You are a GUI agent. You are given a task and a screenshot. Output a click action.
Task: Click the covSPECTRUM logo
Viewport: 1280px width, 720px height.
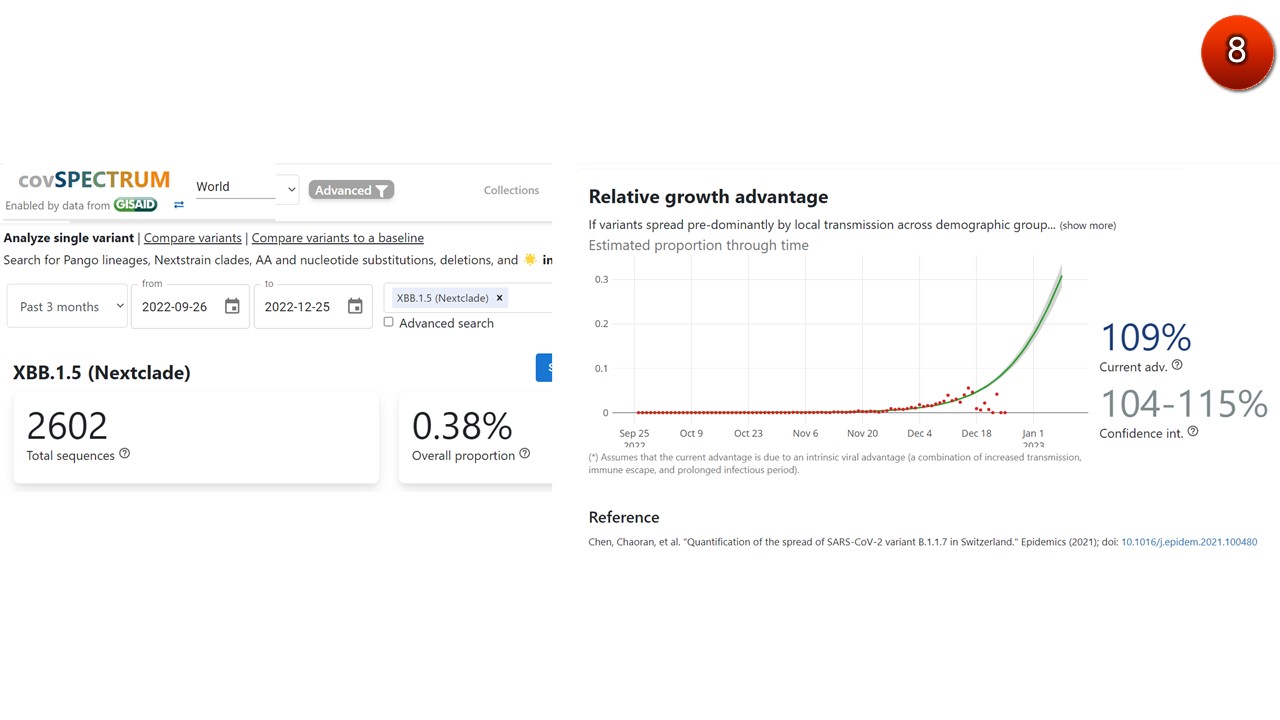click(94, 180)
